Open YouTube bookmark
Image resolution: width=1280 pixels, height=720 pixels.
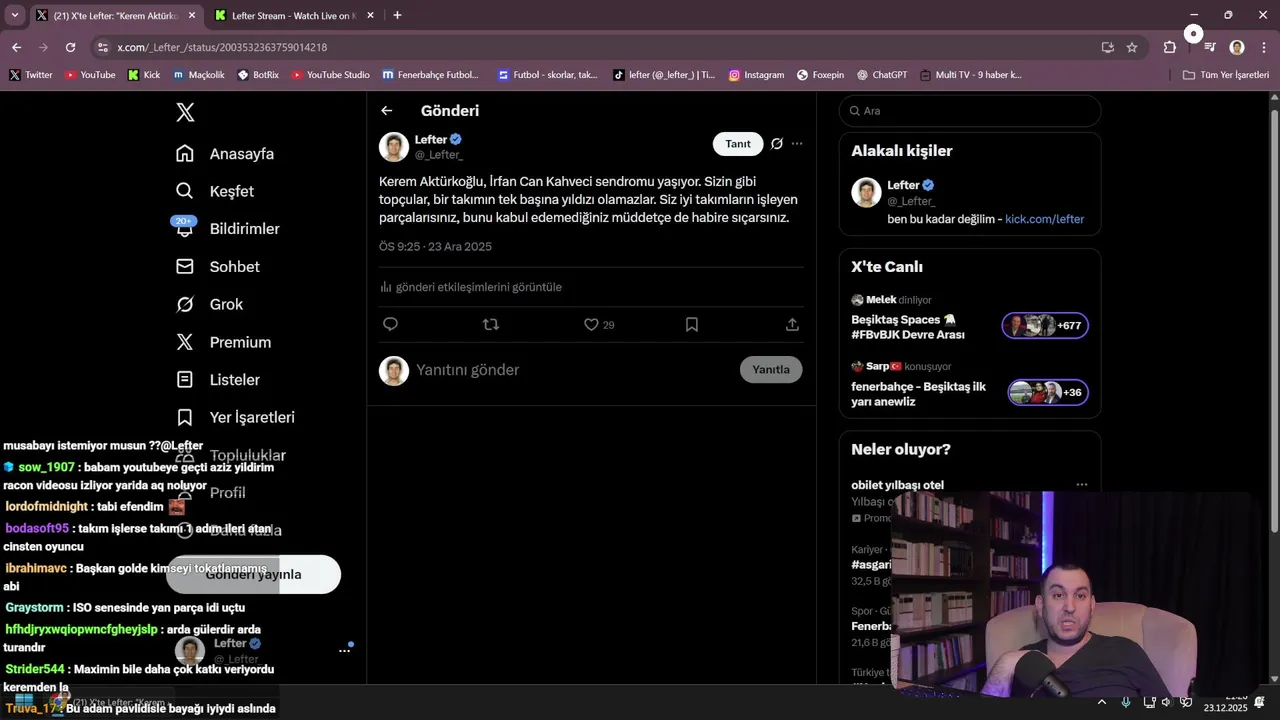pos(90,75)
